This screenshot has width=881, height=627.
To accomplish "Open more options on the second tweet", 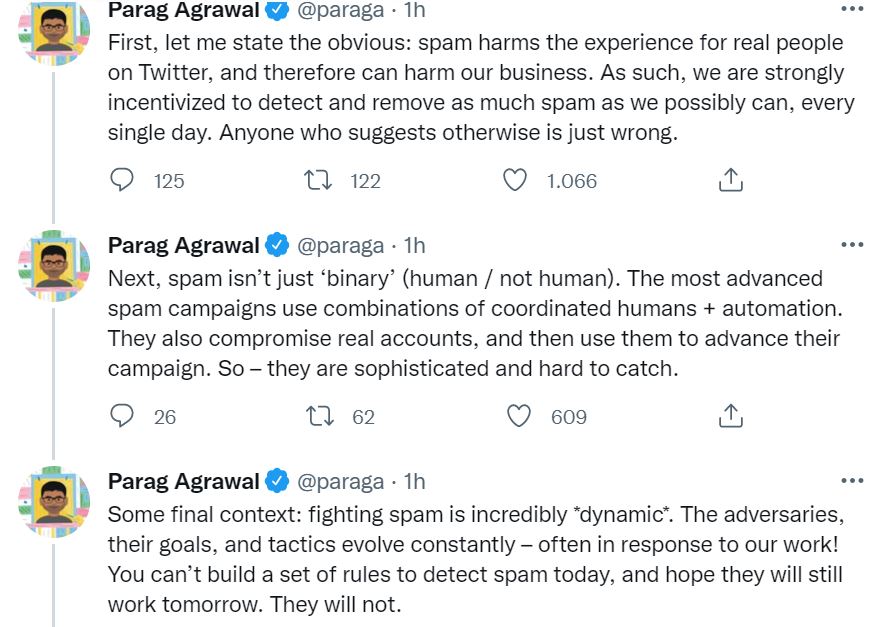I will (851, 245).
